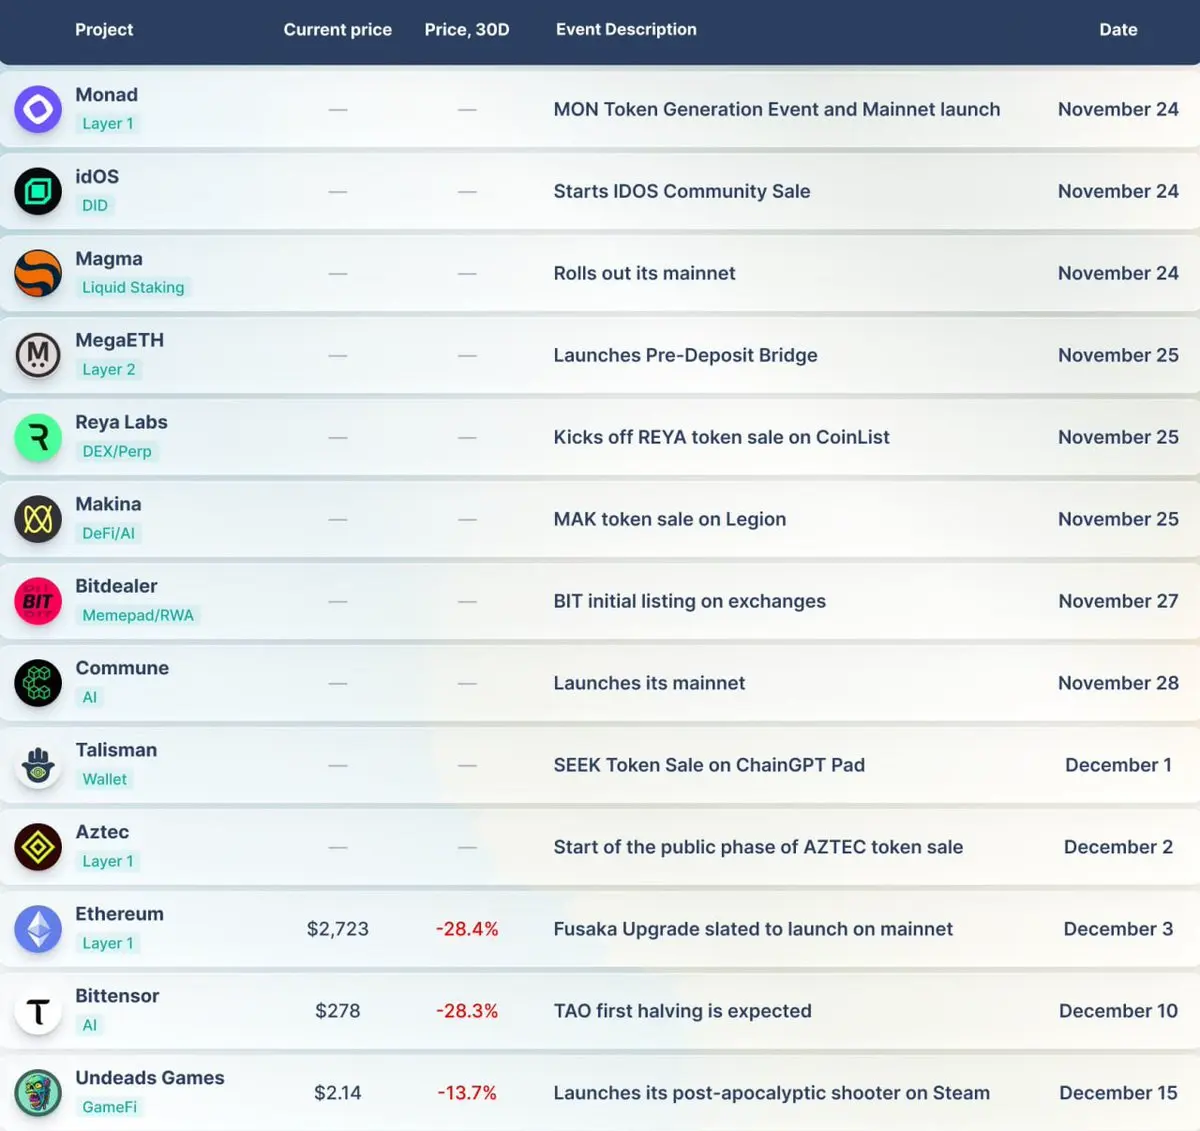Viewport: 1200px width, 1131px height.
Task: Click 'Starts IDOS Community Sale' description
Action: tap(682, 191)
